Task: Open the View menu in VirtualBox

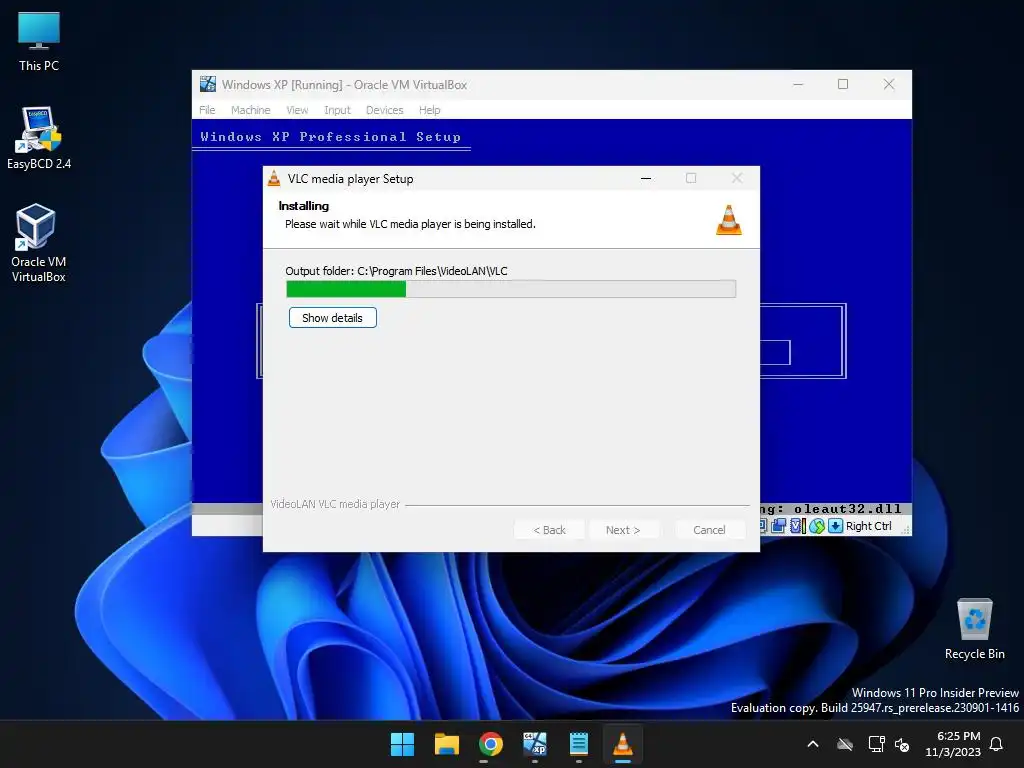Action: pos(297,110)
